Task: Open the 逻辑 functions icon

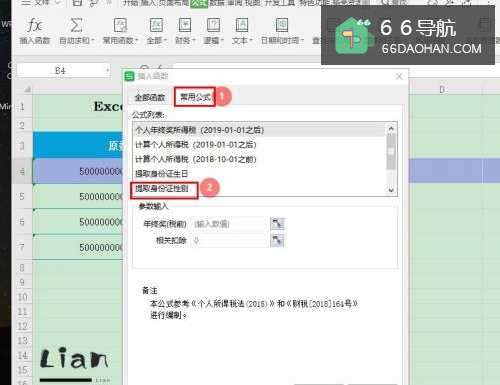Action: (213, 25)
